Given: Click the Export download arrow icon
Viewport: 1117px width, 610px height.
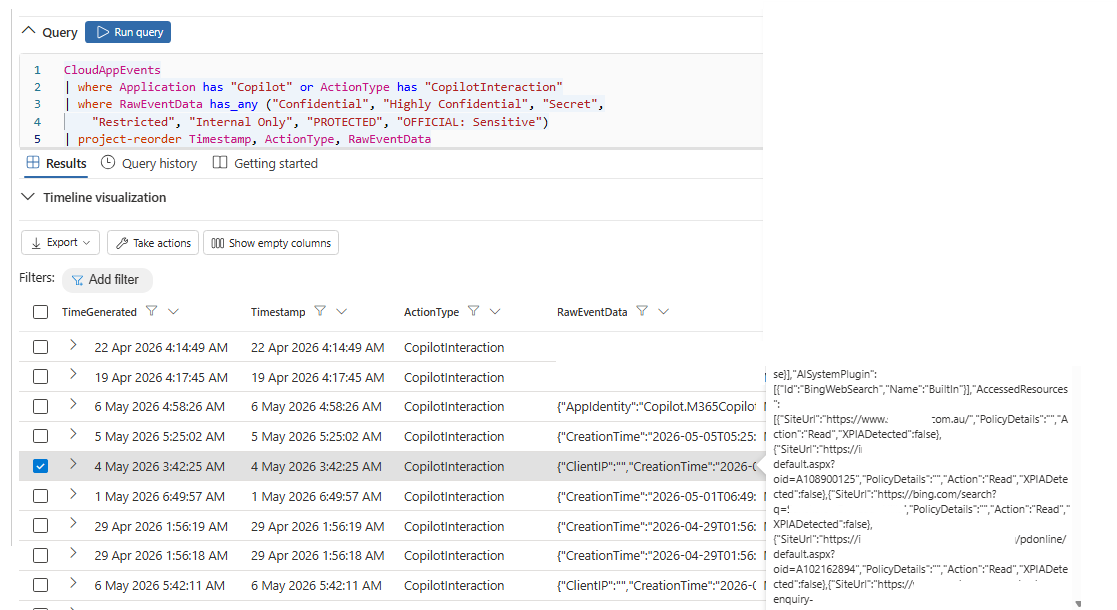Looking at the screenshot, I should (36, 244).
